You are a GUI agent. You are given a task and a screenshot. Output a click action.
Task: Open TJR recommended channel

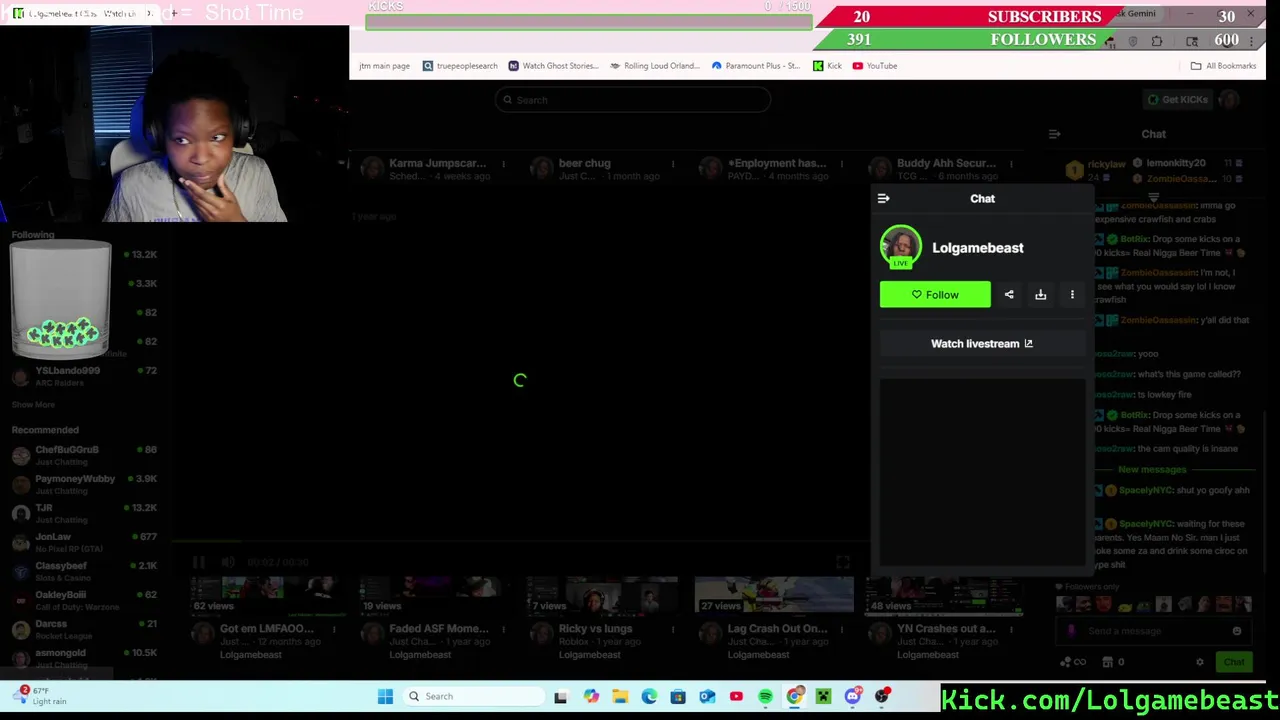point(84,513)
